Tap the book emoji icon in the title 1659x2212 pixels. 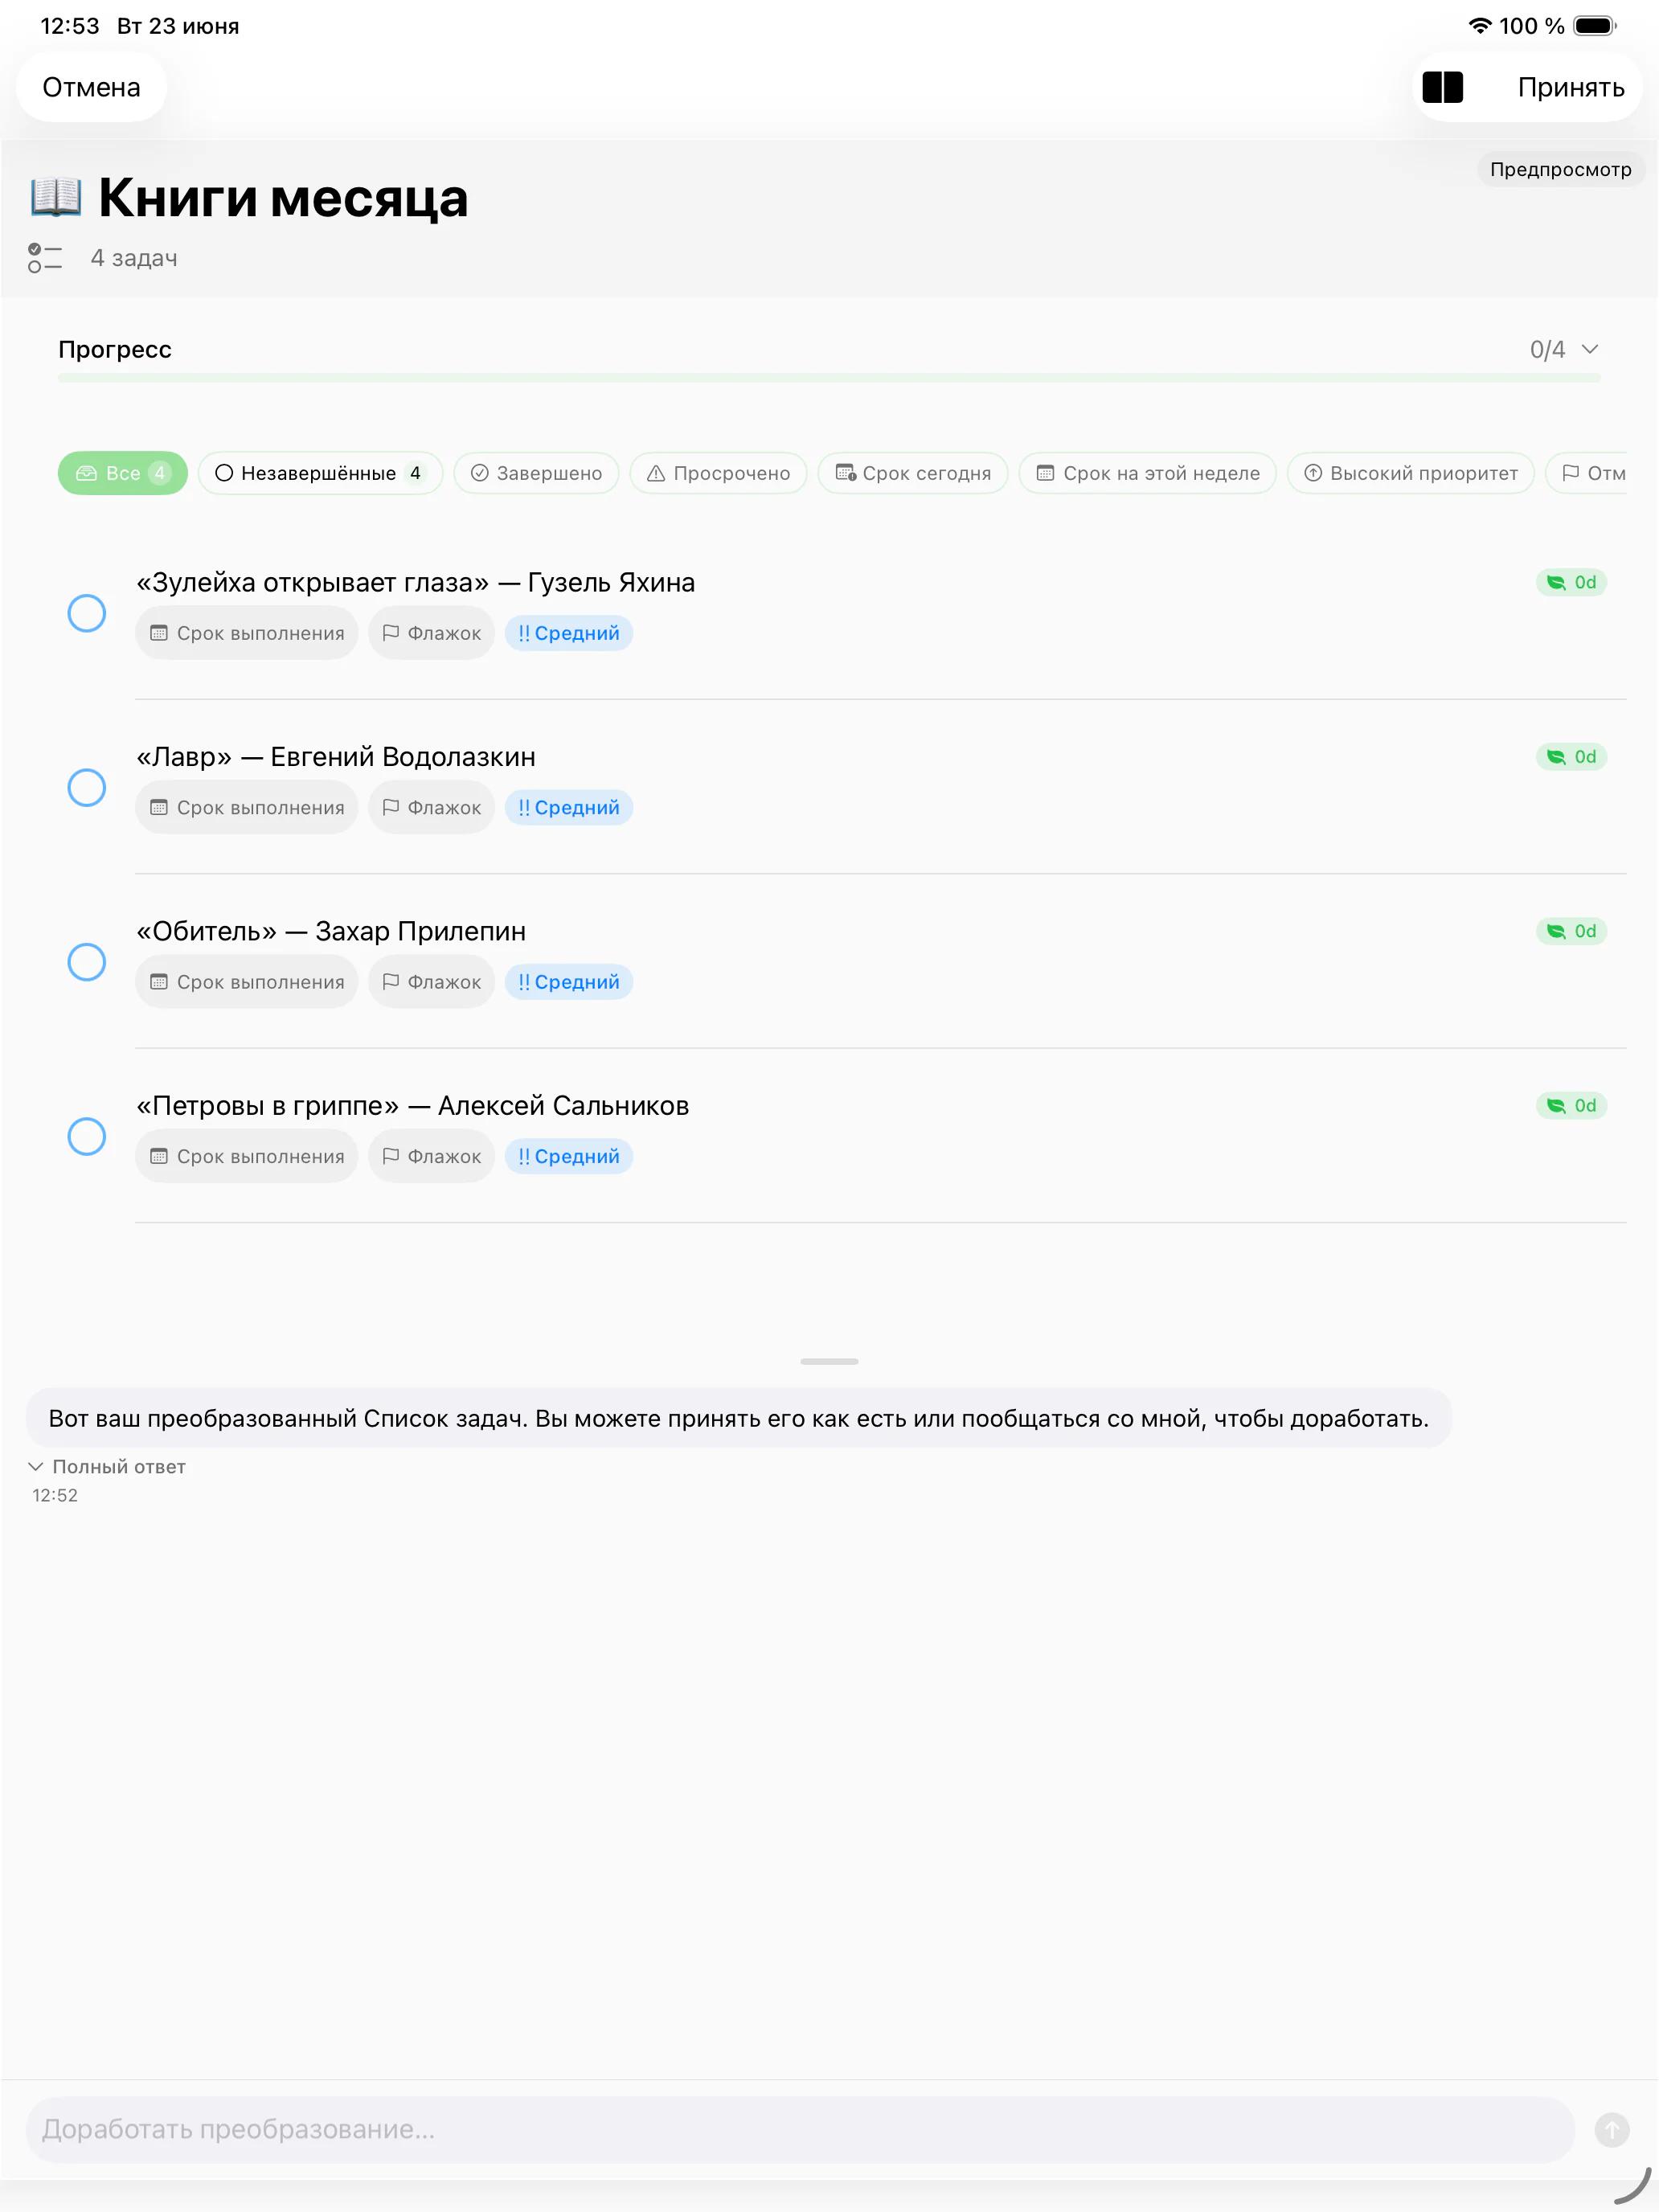tap(56, 197)
